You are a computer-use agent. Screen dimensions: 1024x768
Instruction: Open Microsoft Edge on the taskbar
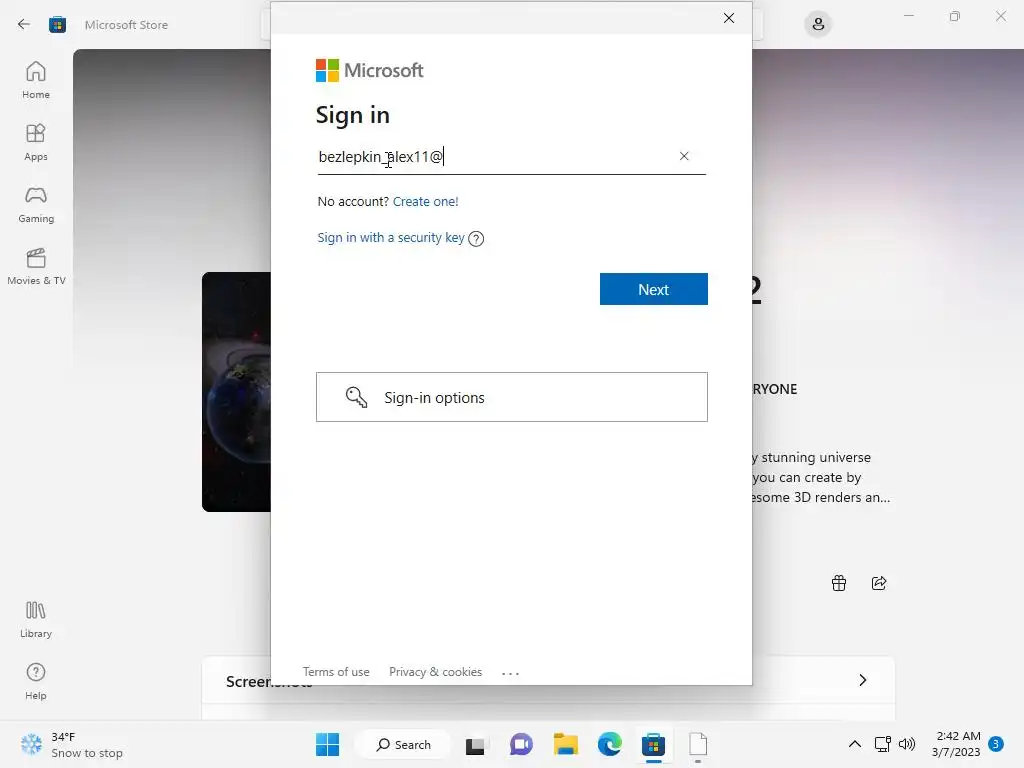(609, 744)
